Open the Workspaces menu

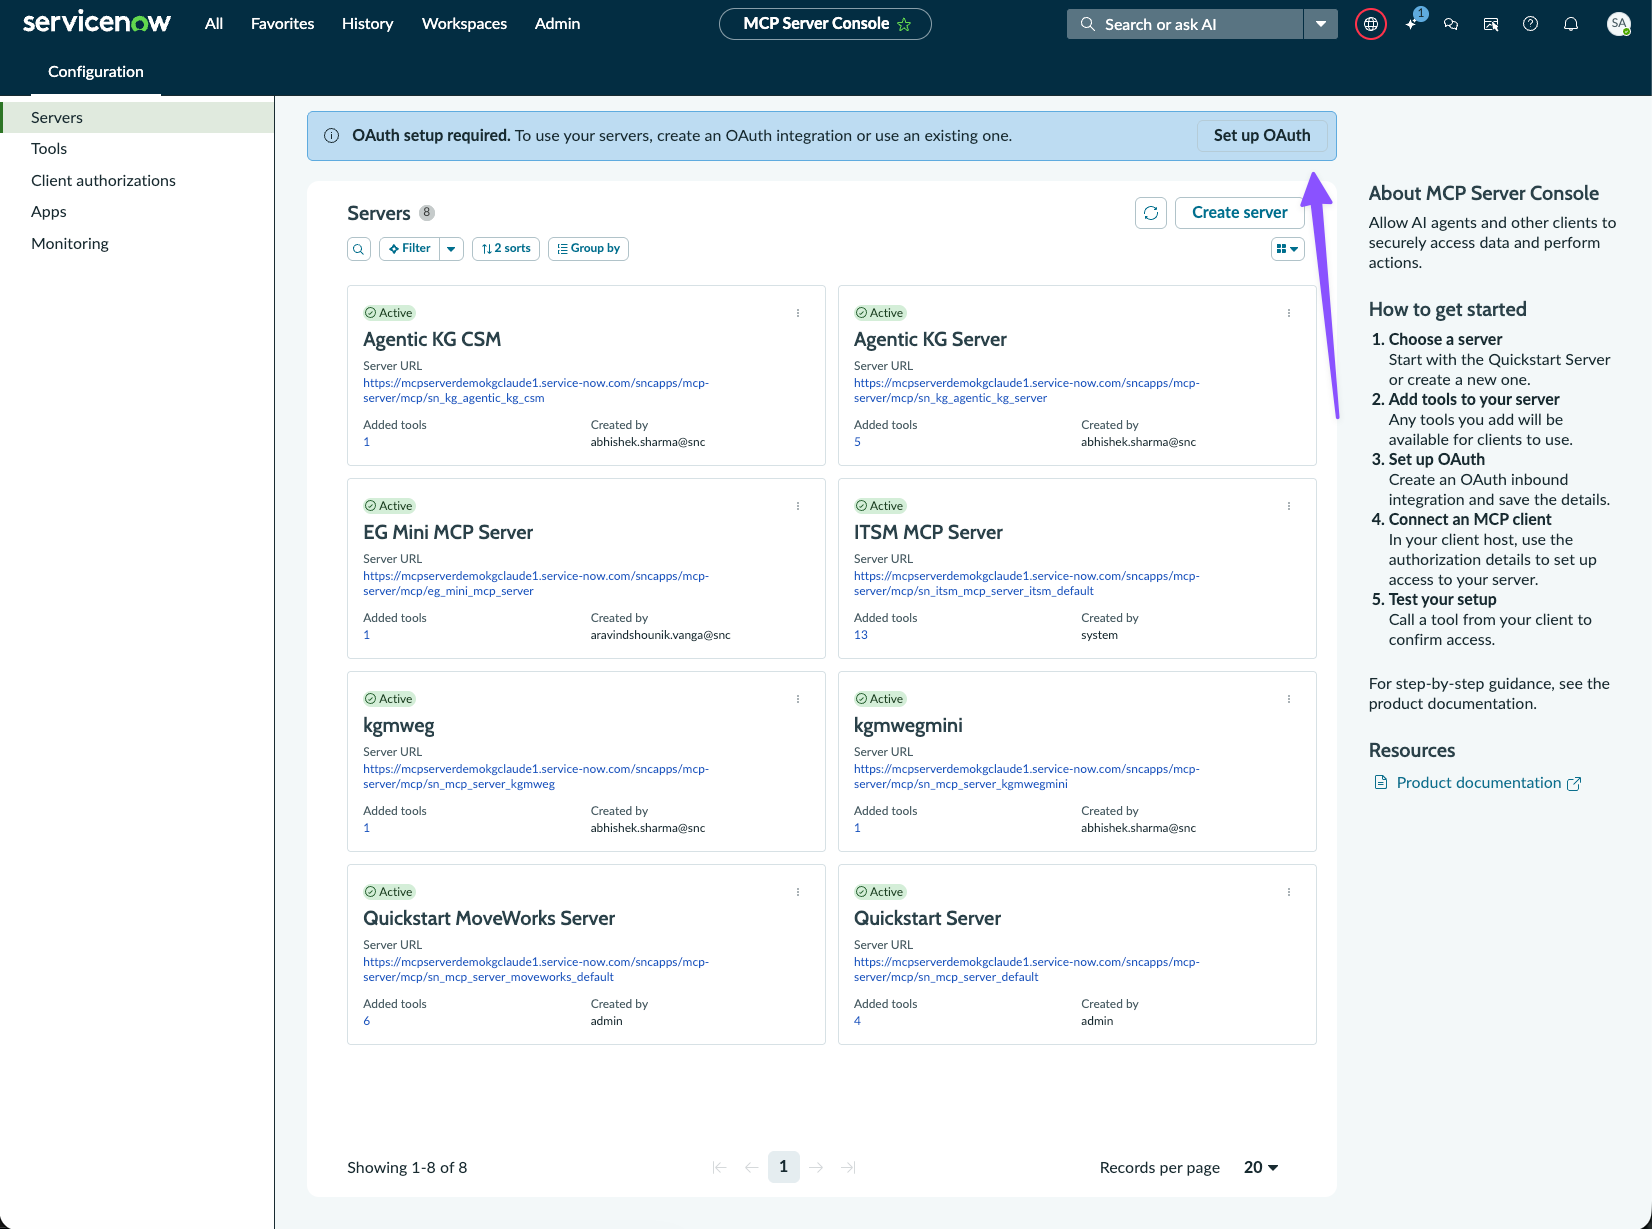click(x=464, y=24)
